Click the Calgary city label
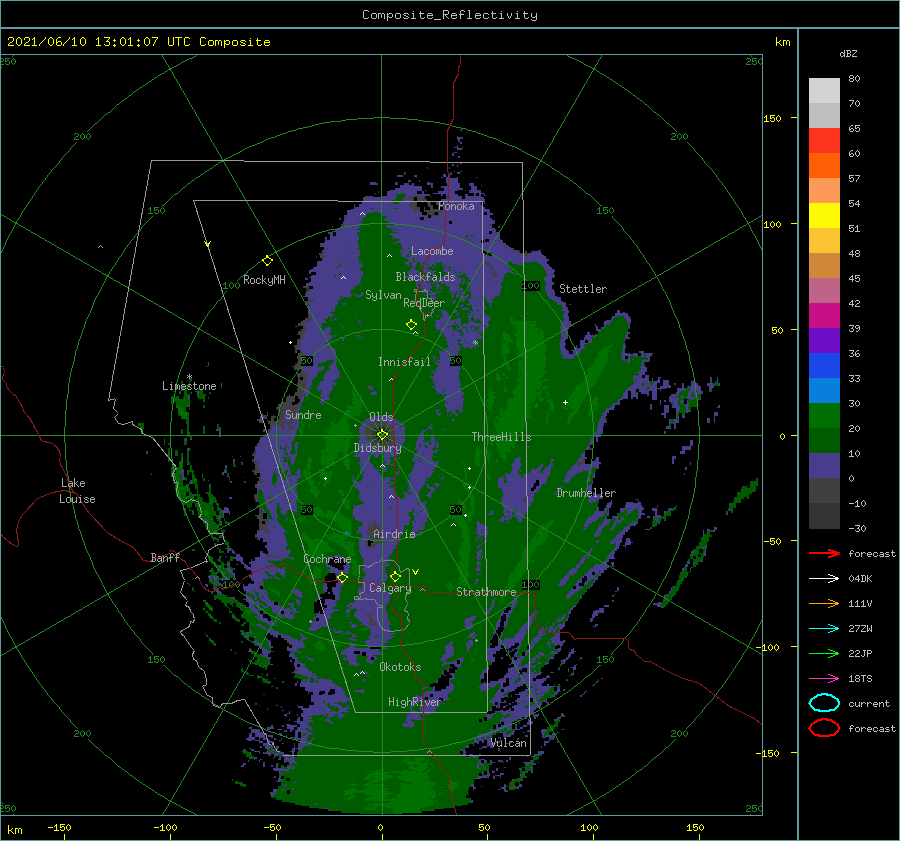The image size is (900, 841). (x=390, y=588)
